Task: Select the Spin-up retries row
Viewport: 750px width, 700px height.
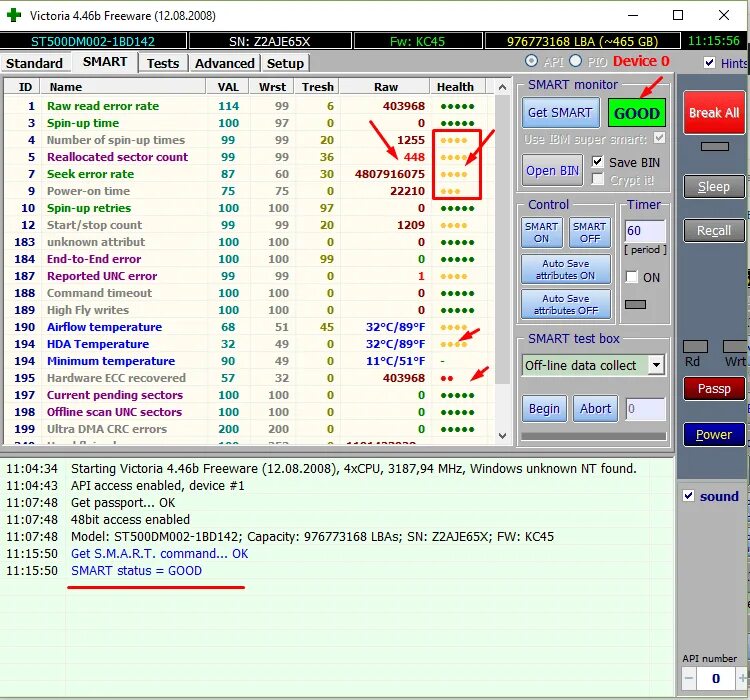Action: (249, 208)
